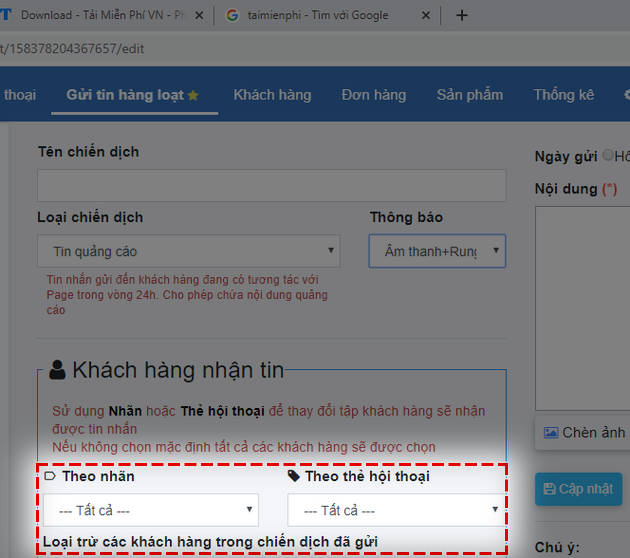630x558 pixels.
Task: Click the label icon next to Theo nhãn
Action: click(x=50, y=476)
